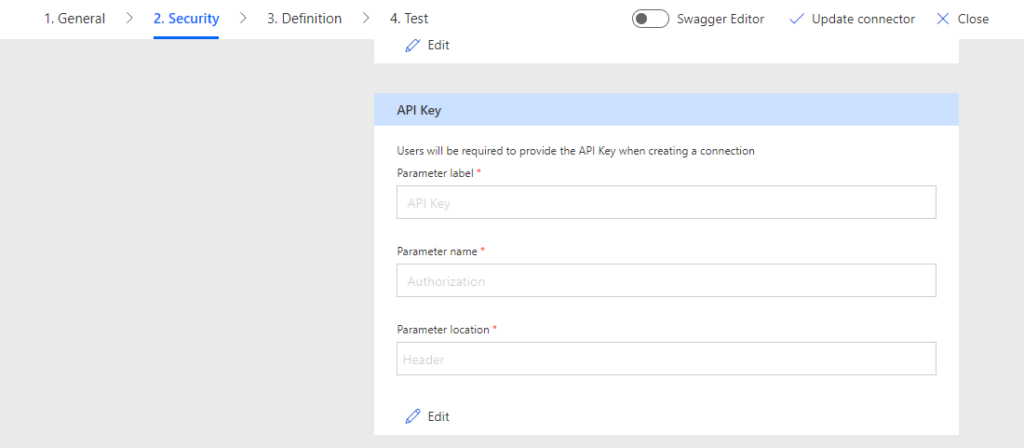Click the Parameter label input field
The width and height of the screenshot is (1024, 448).
pos(666,202)
